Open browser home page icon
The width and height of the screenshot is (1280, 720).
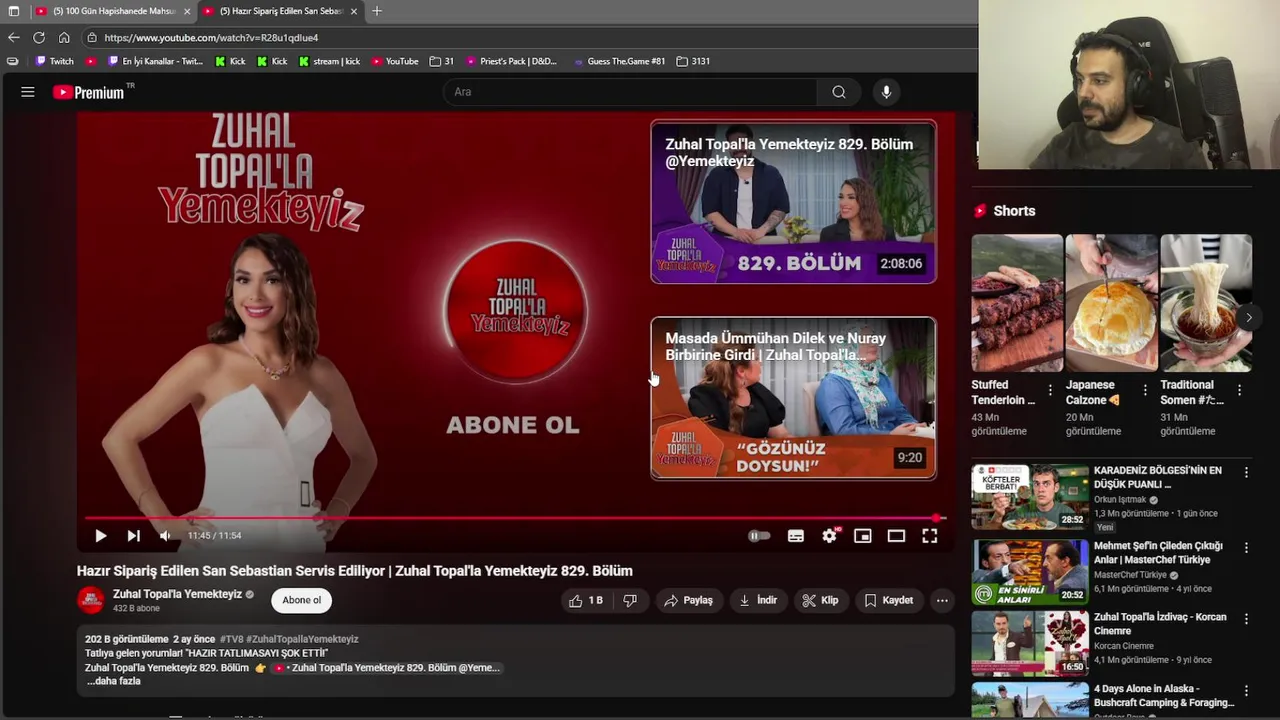click(x=64, y=38)
